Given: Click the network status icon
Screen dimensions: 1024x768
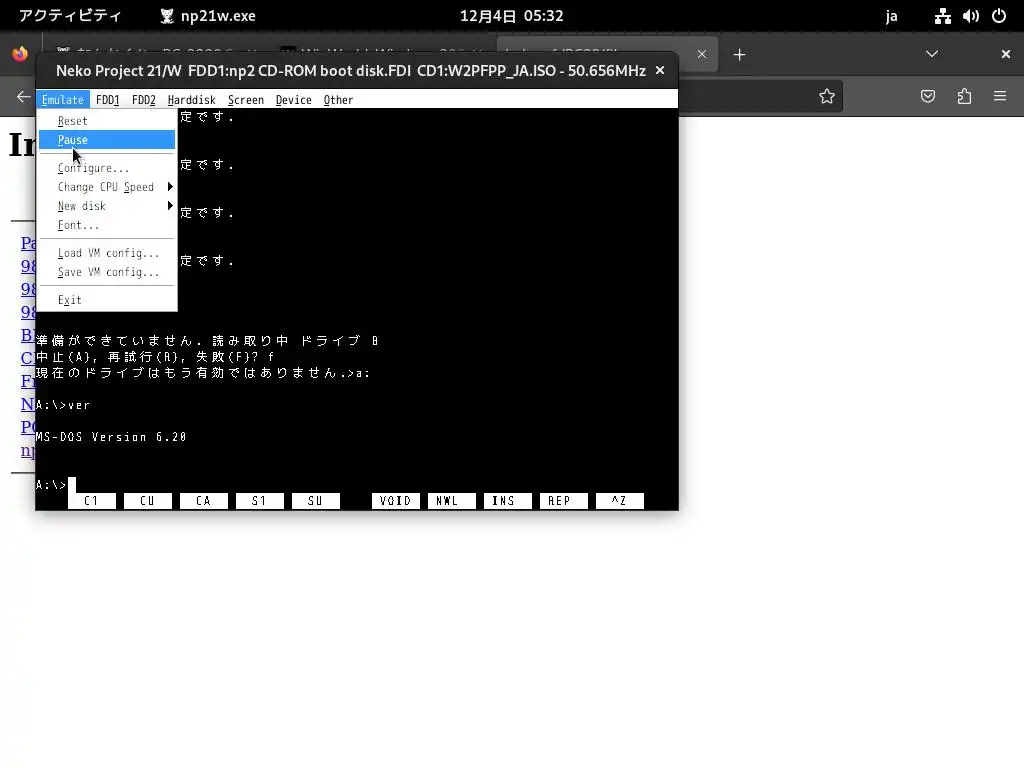Looking at the screenshot, I should [x=942, y=16].
